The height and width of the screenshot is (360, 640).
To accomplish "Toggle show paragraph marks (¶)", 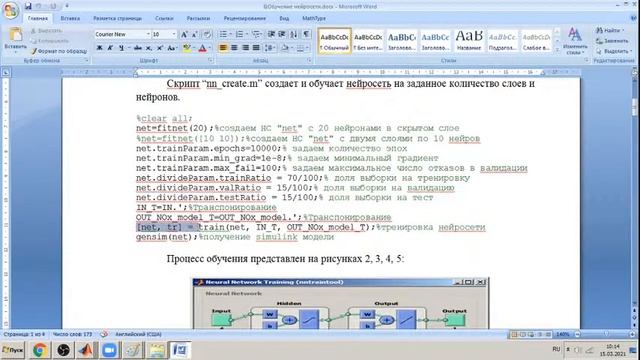I will (x=306, y=34).
